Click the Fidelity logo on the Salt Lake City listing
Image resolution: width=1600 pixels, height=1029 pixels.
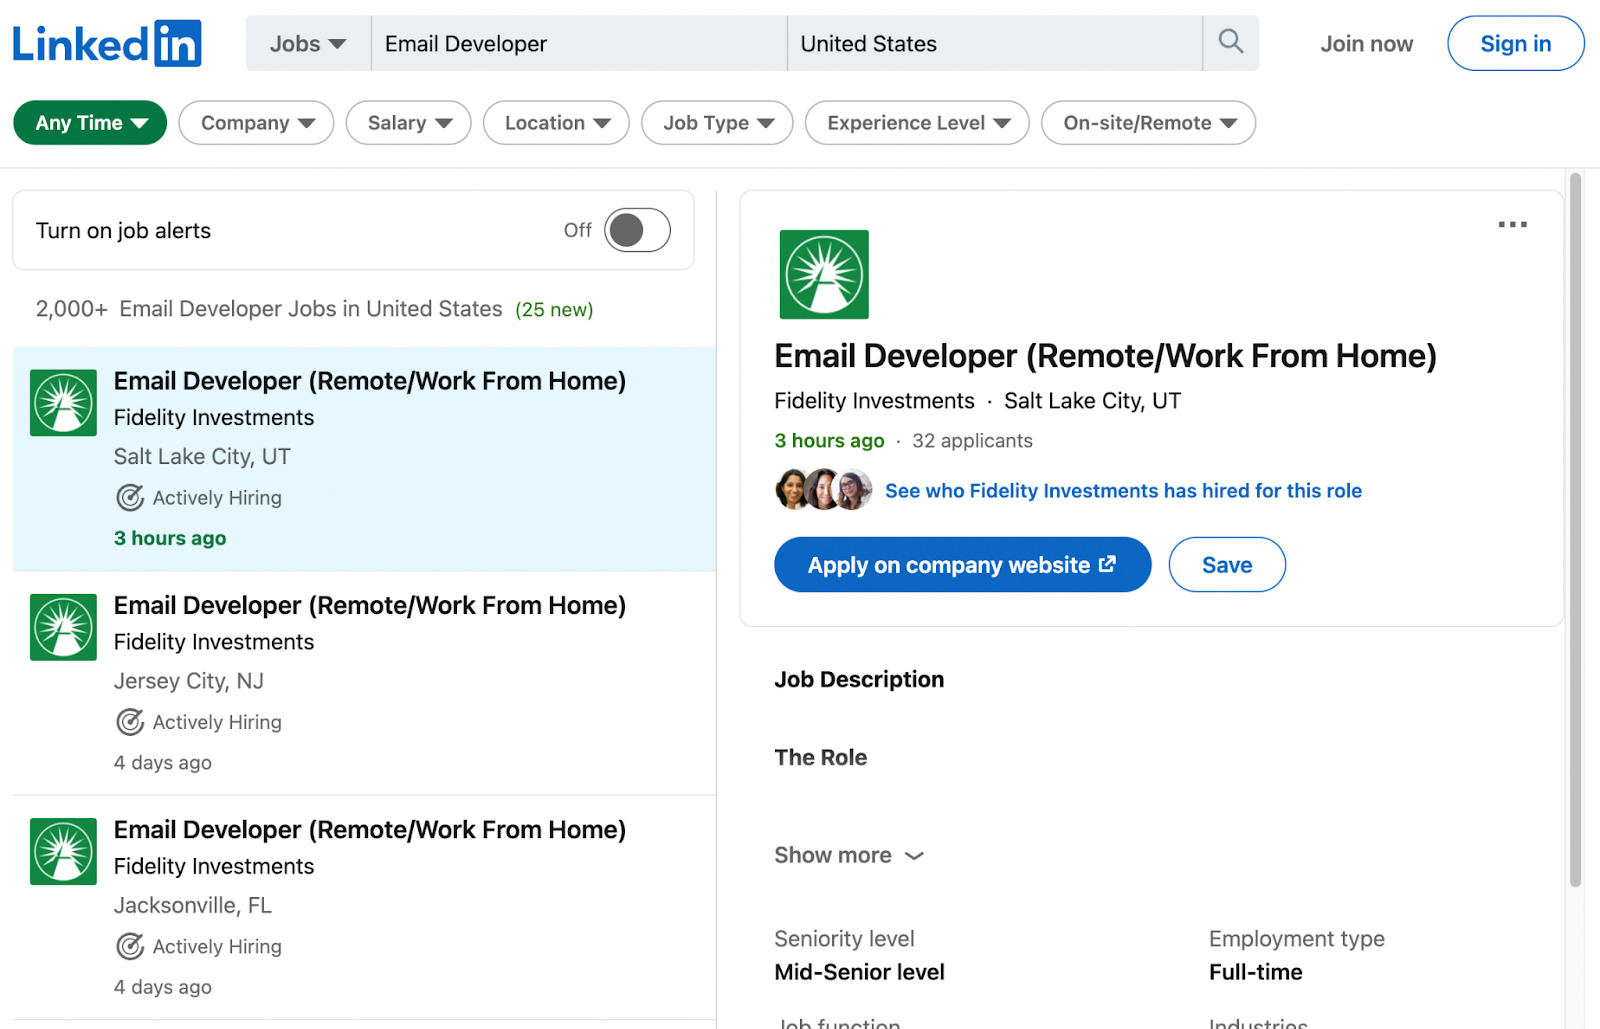point(63,403)
